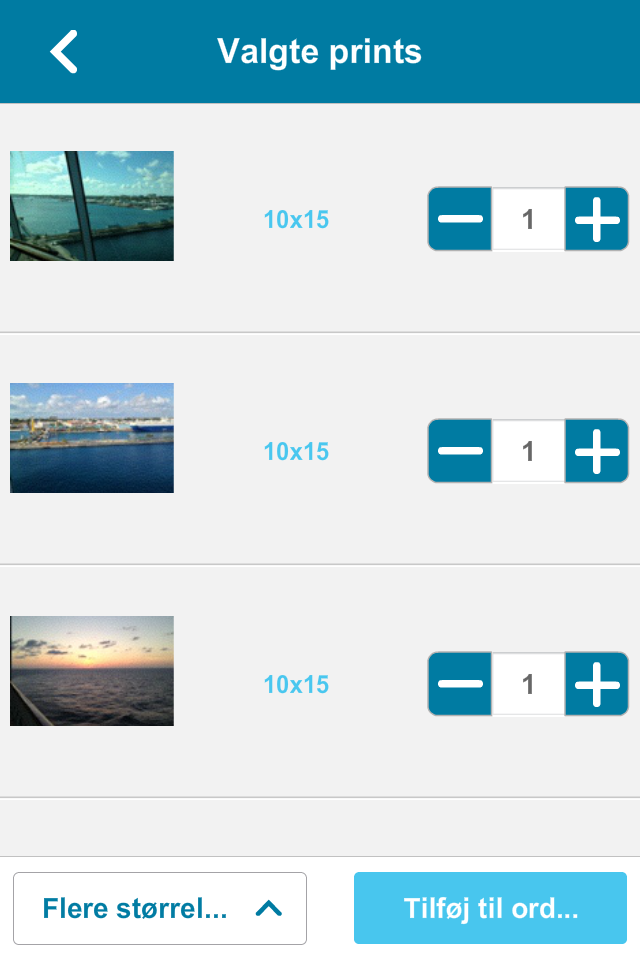Select quantity field of sunset photo
Image resolution: width=640 pixels, height=960 pixels.
click(528, 684)
